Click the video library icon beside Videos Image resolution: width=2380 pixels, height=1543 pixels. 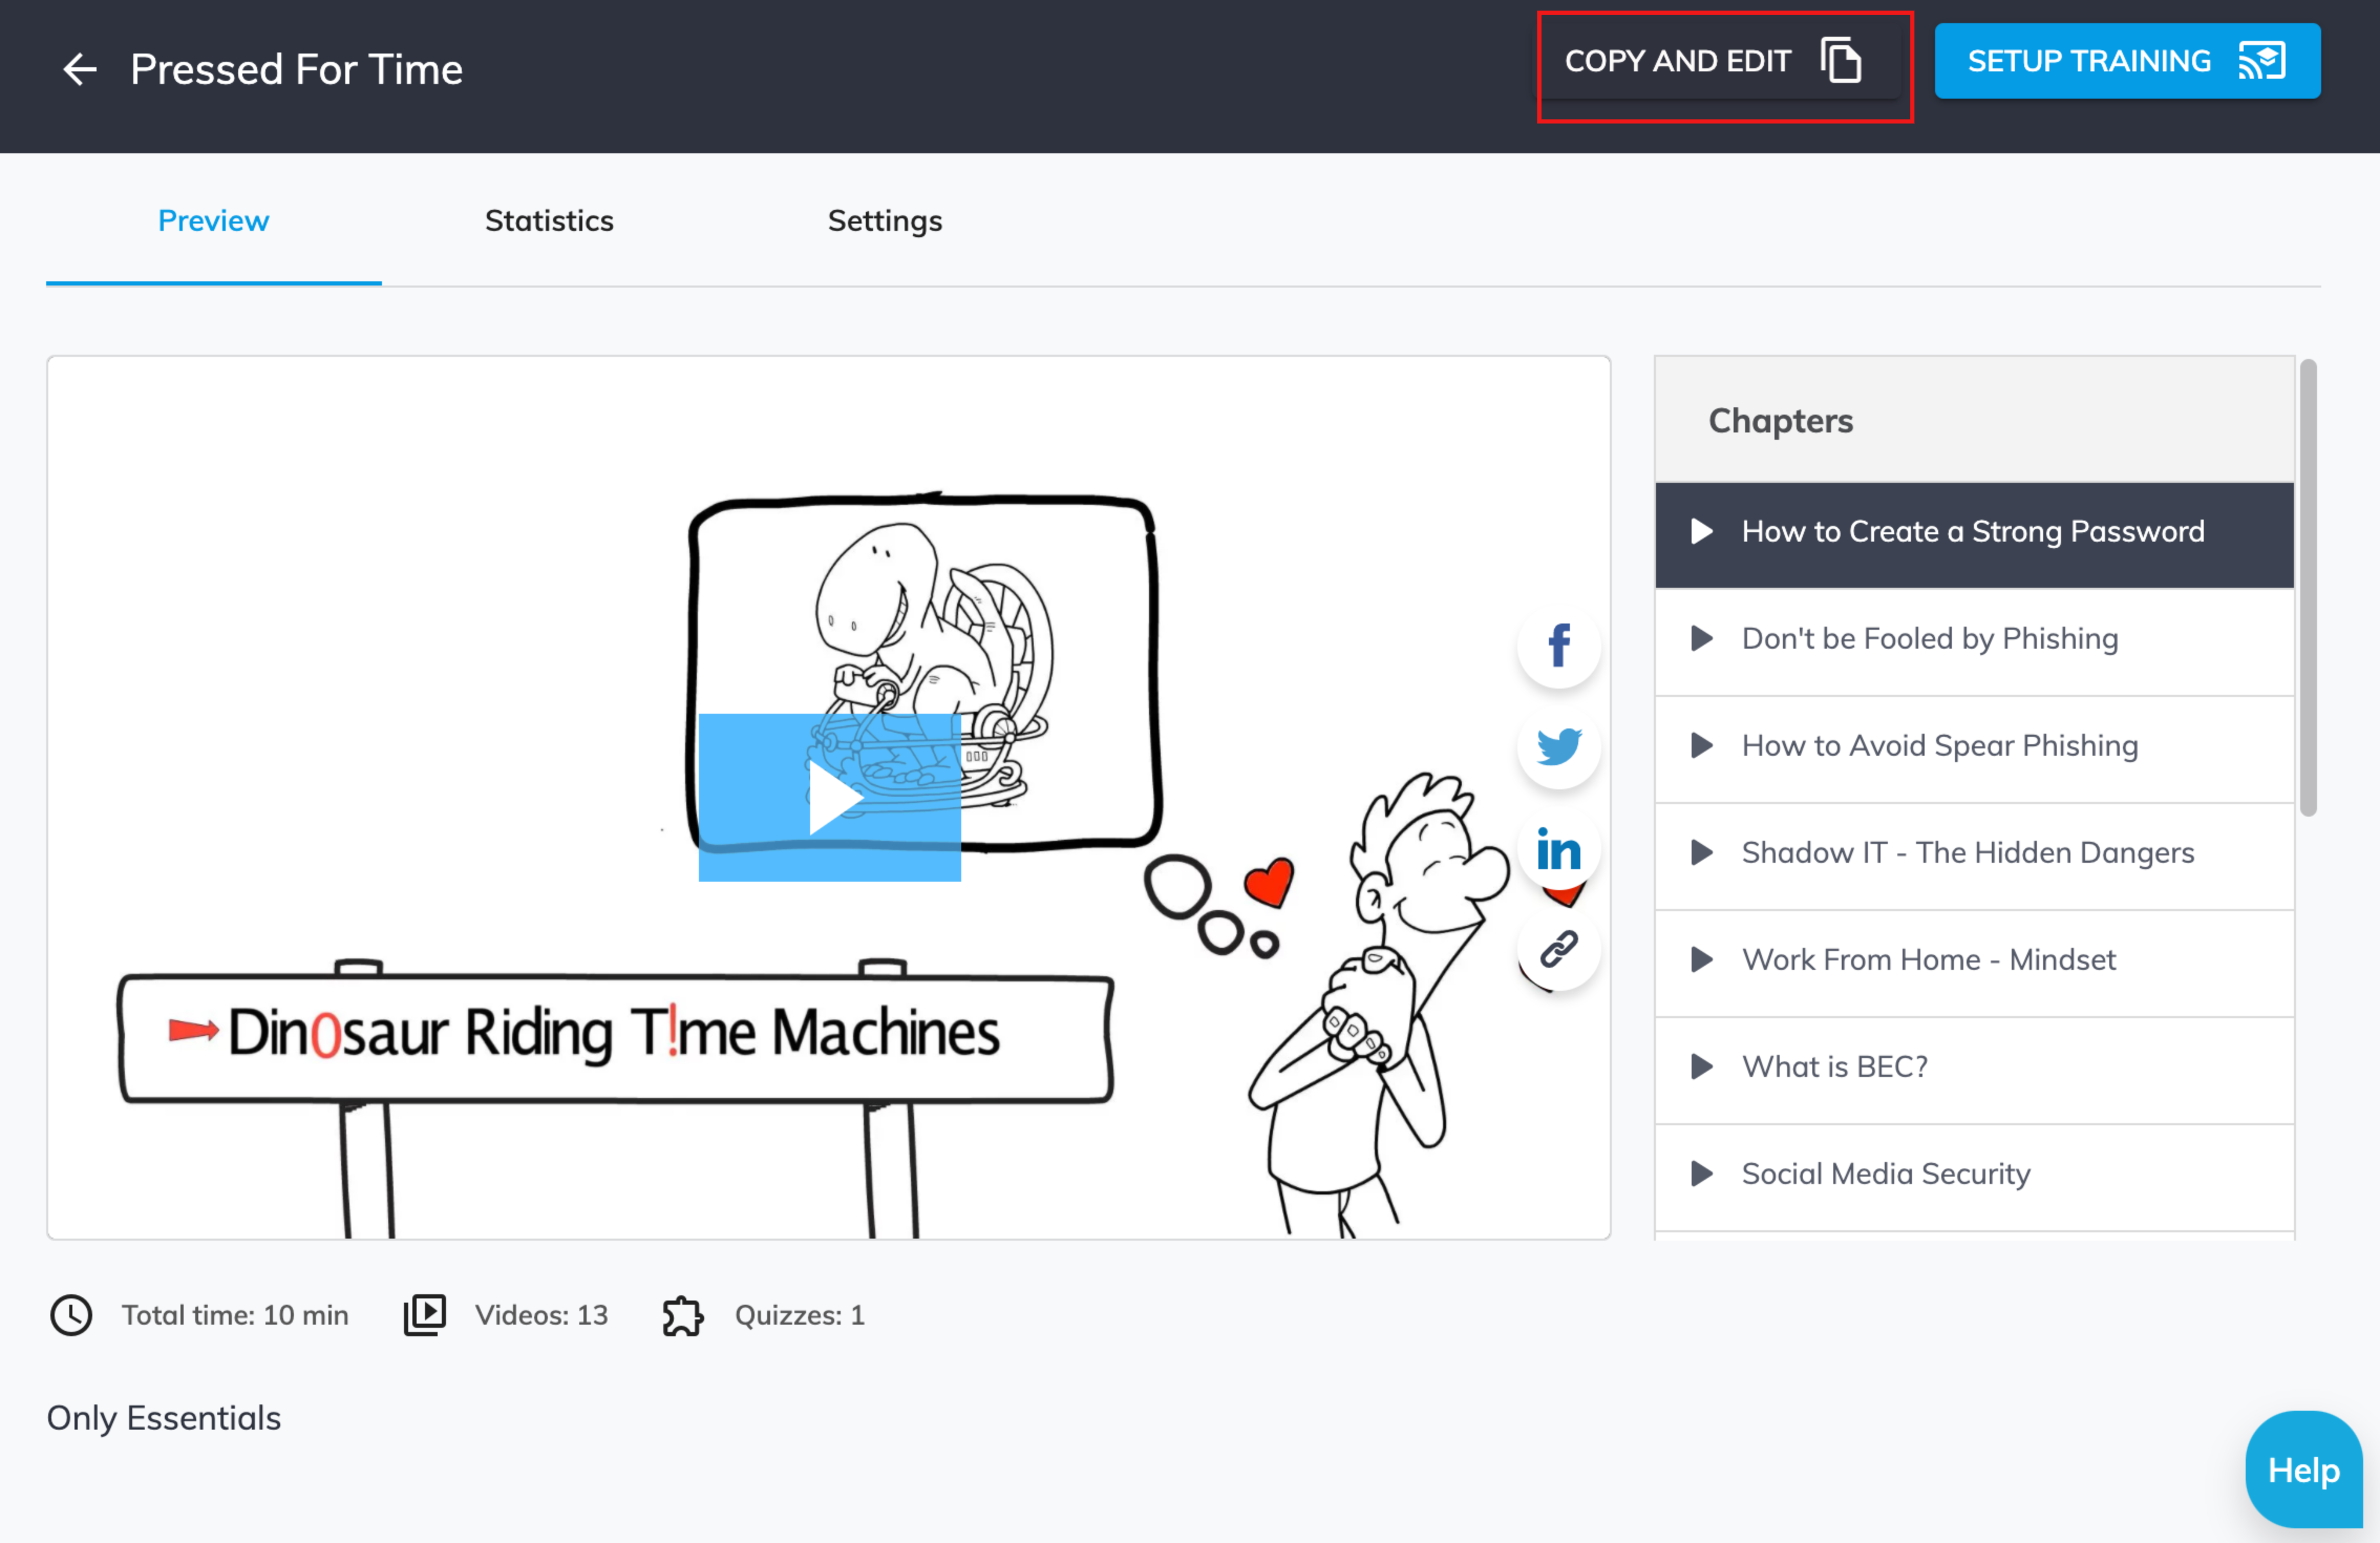424,1315
